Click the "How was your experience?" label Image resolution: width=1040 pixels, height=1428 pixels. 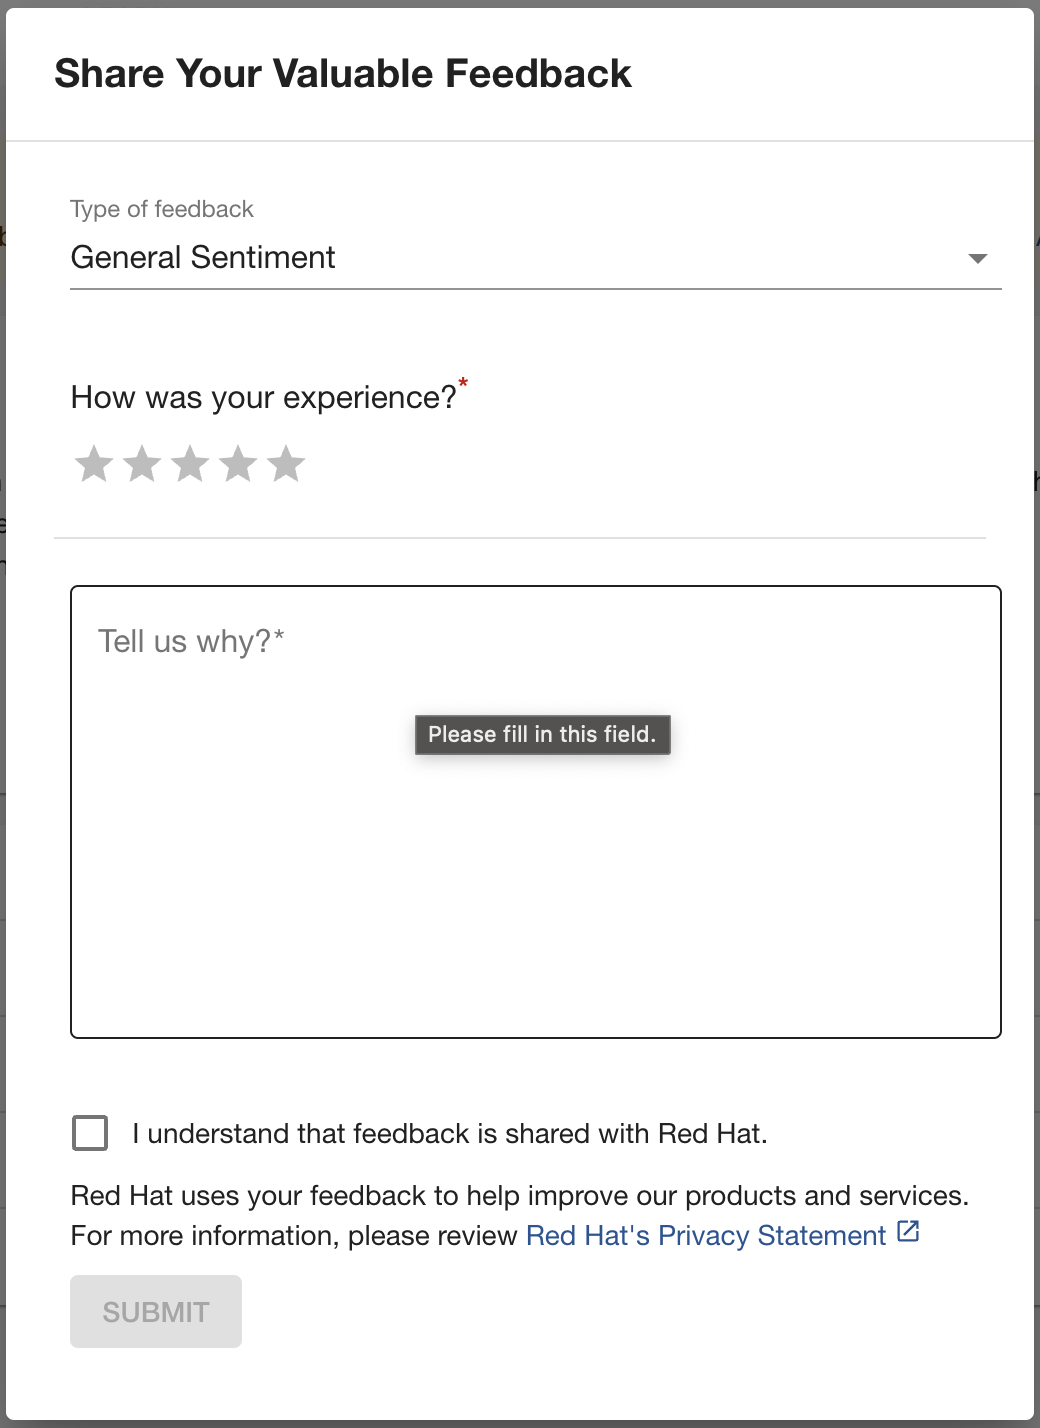click(x=264, y=398)
